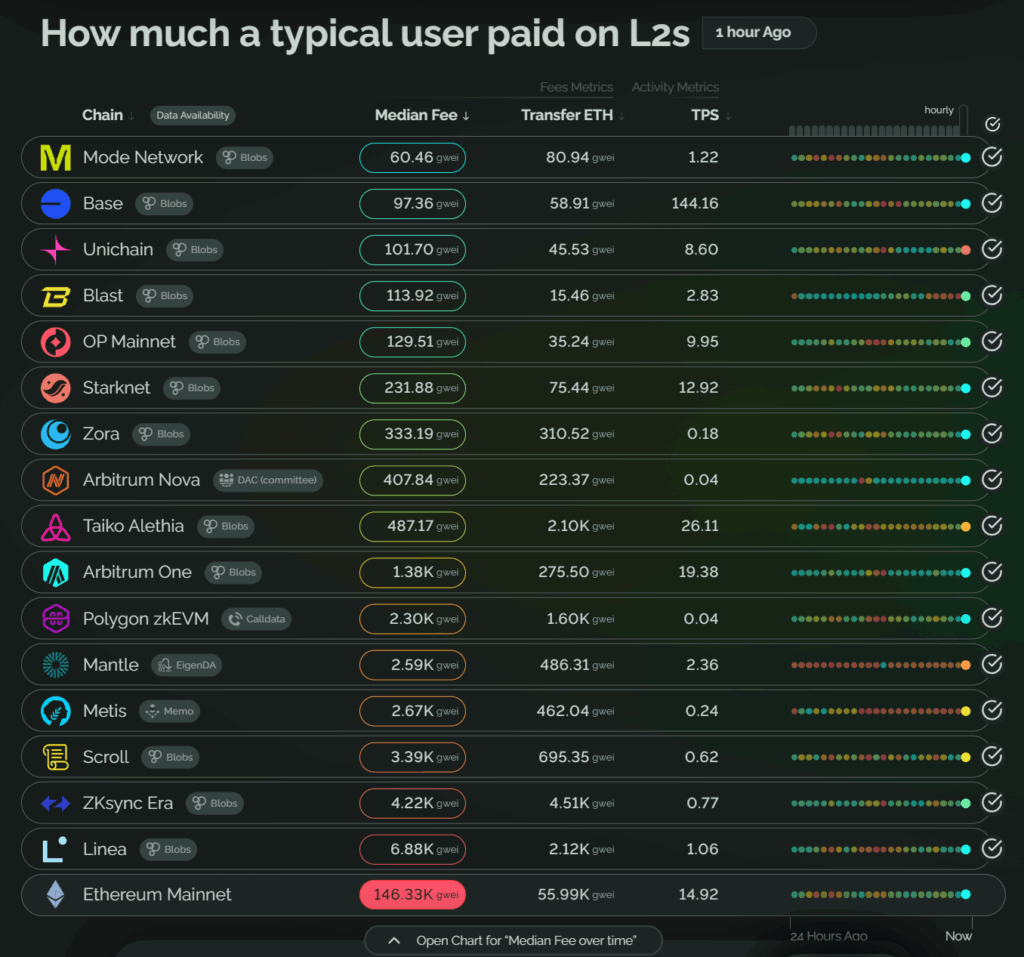The height and width of the screenshot is (957, 1024).
Task: Toggle the Mode Network row checkmark
Action: coord(992,157)
